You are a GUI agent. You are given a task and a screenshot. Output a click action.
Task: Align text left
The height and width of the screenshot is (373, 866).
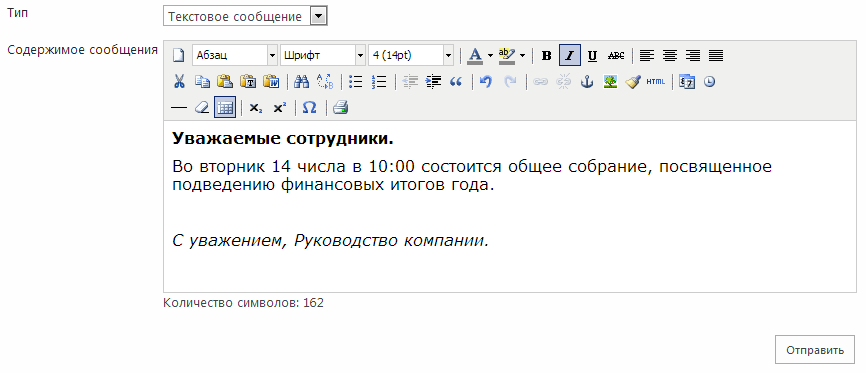[647, 55]
